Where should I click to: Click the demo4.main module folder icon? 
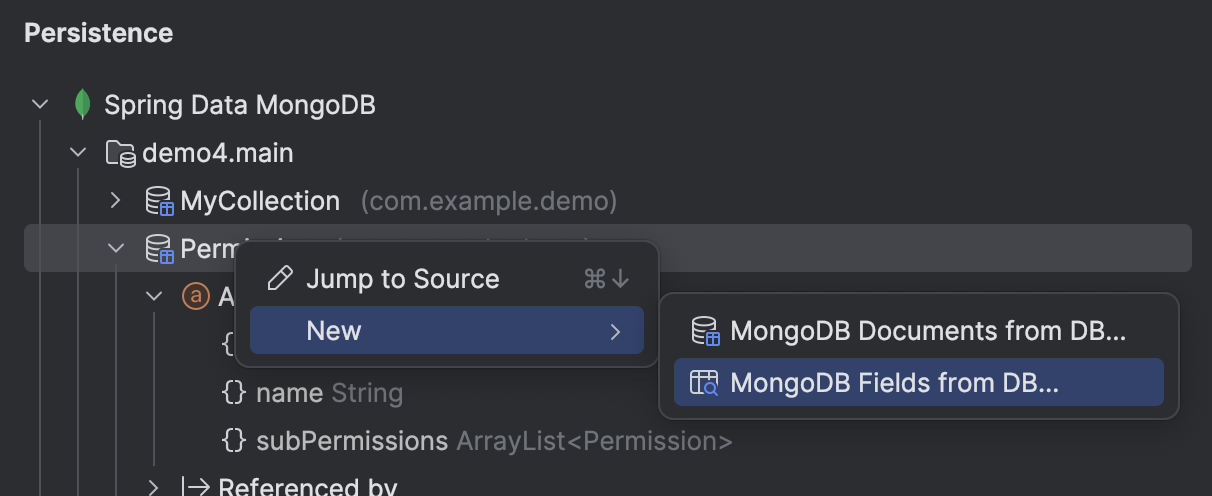[x=120, y=153]
